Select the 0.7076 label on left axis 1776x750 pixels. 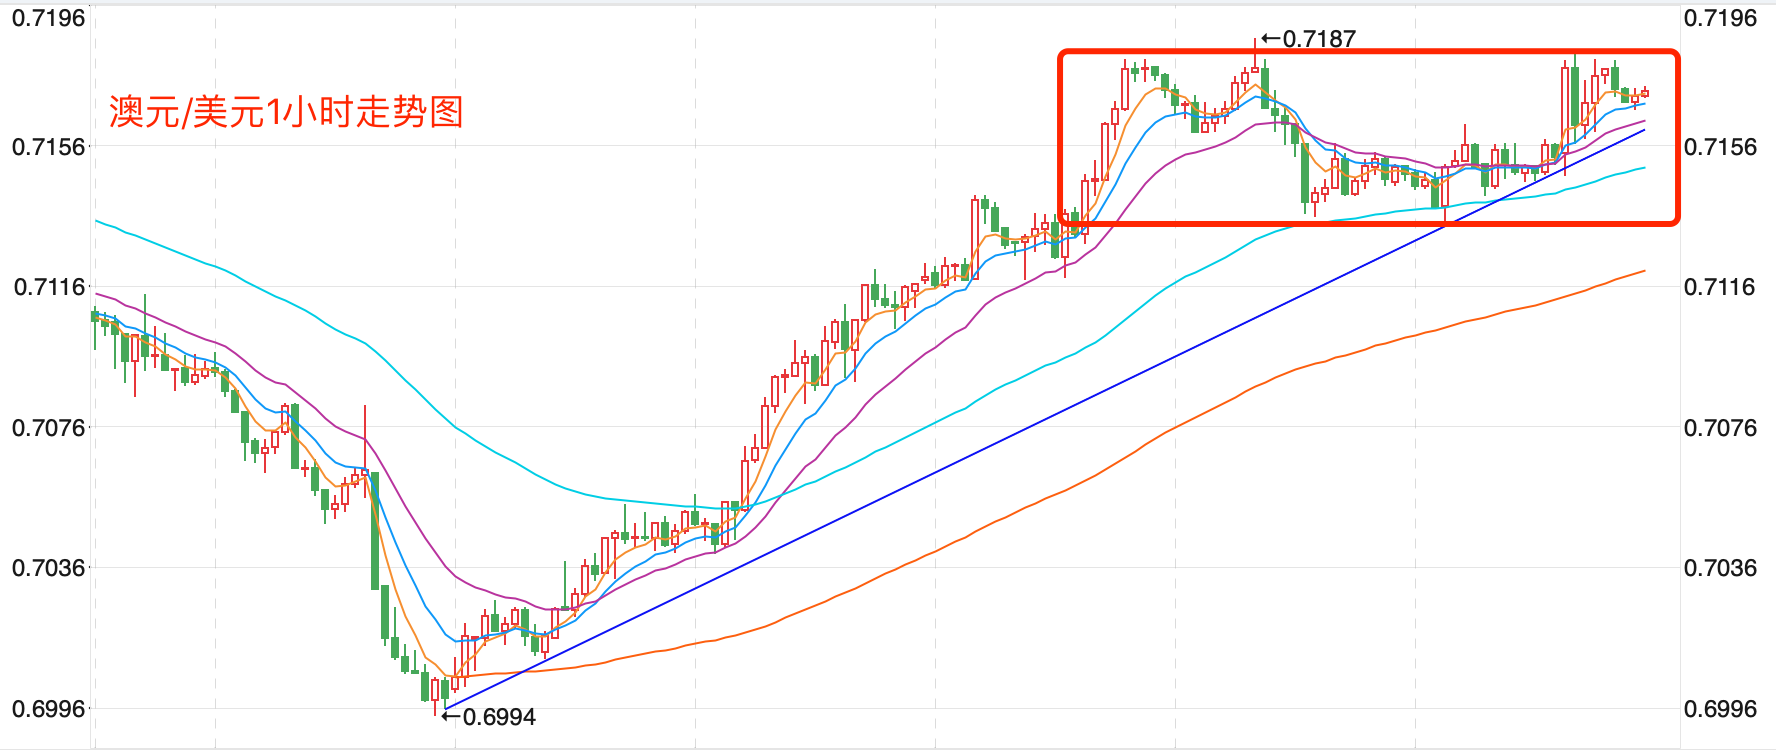pyautogui.click(x=48, y=428)
